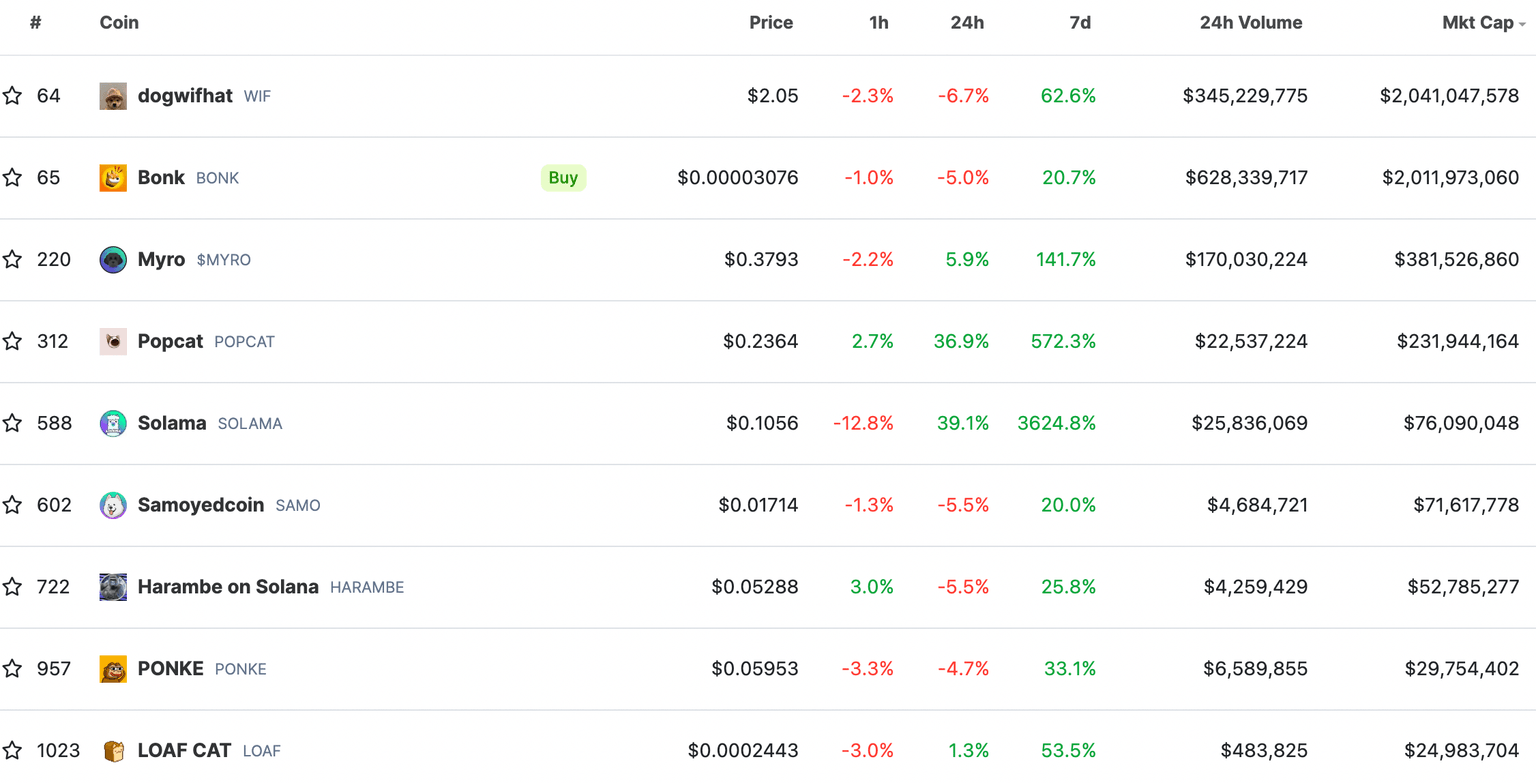Click the PONKE coin logo
Viewport: 1536px width, 783px height.
pos(113,669)
